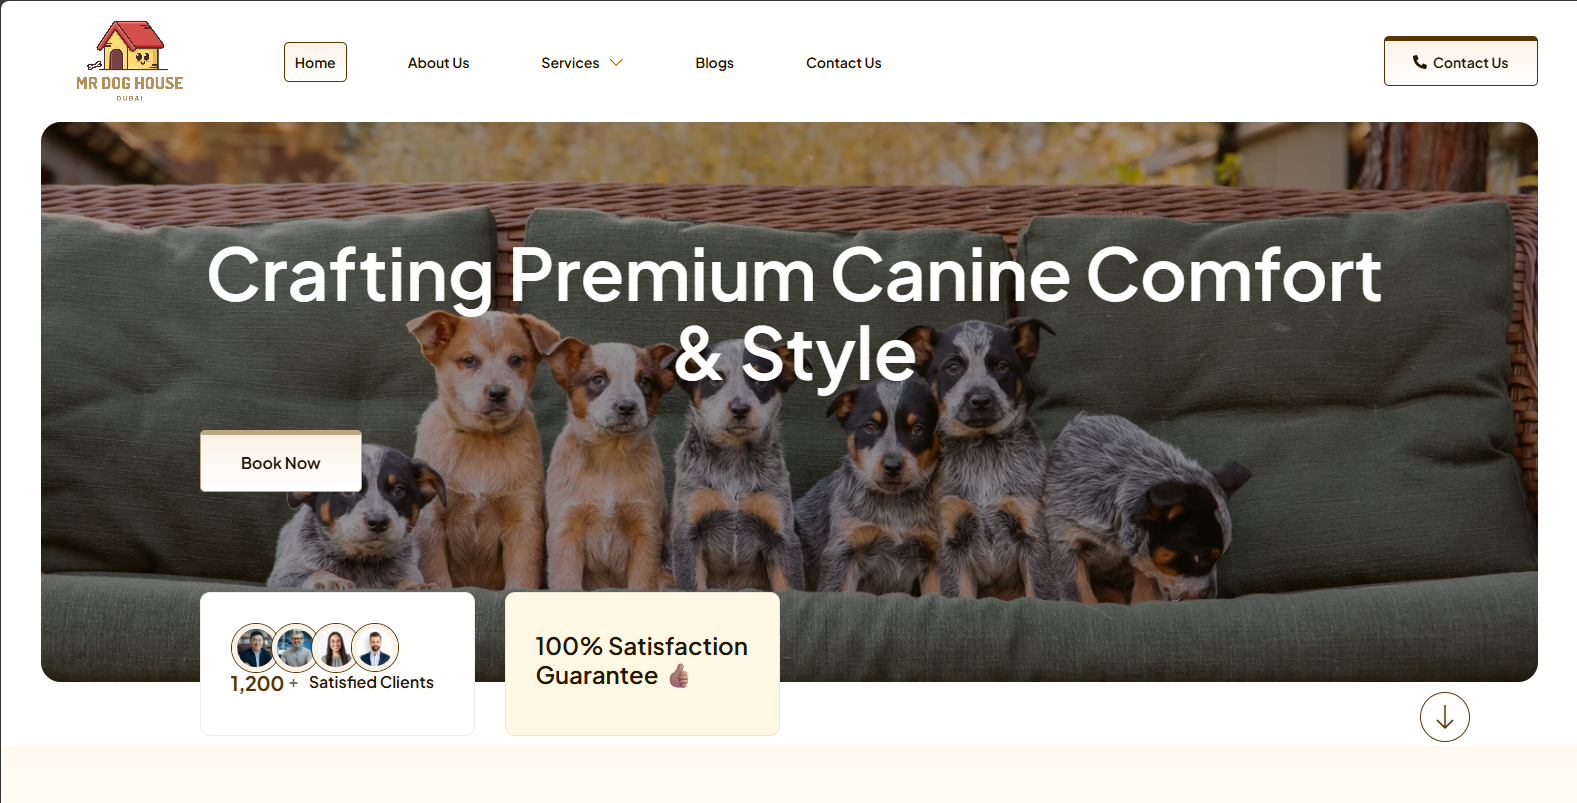Click the scroll-down arrow circle icon
The image size is (1577, 803).
[x=1444, y=717]
